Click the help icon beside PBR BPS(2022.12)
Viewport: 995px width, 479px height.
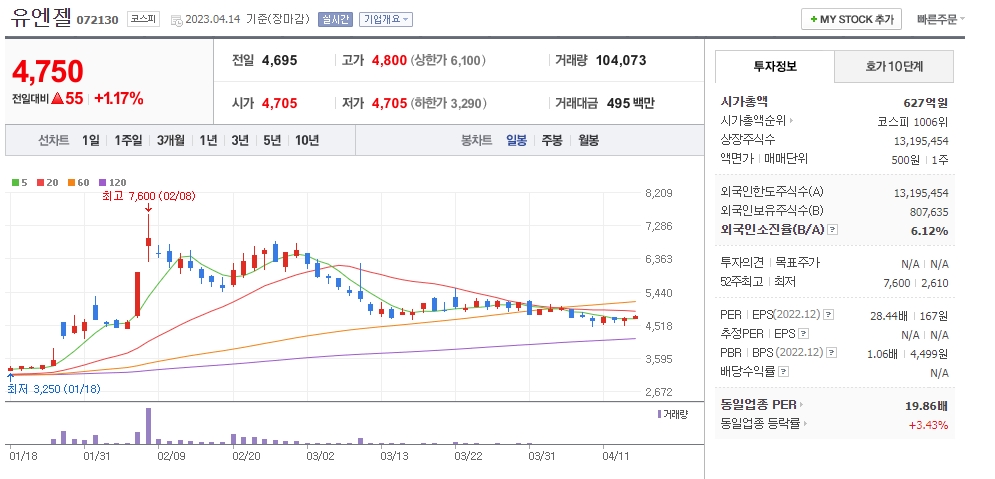[832, 352]
